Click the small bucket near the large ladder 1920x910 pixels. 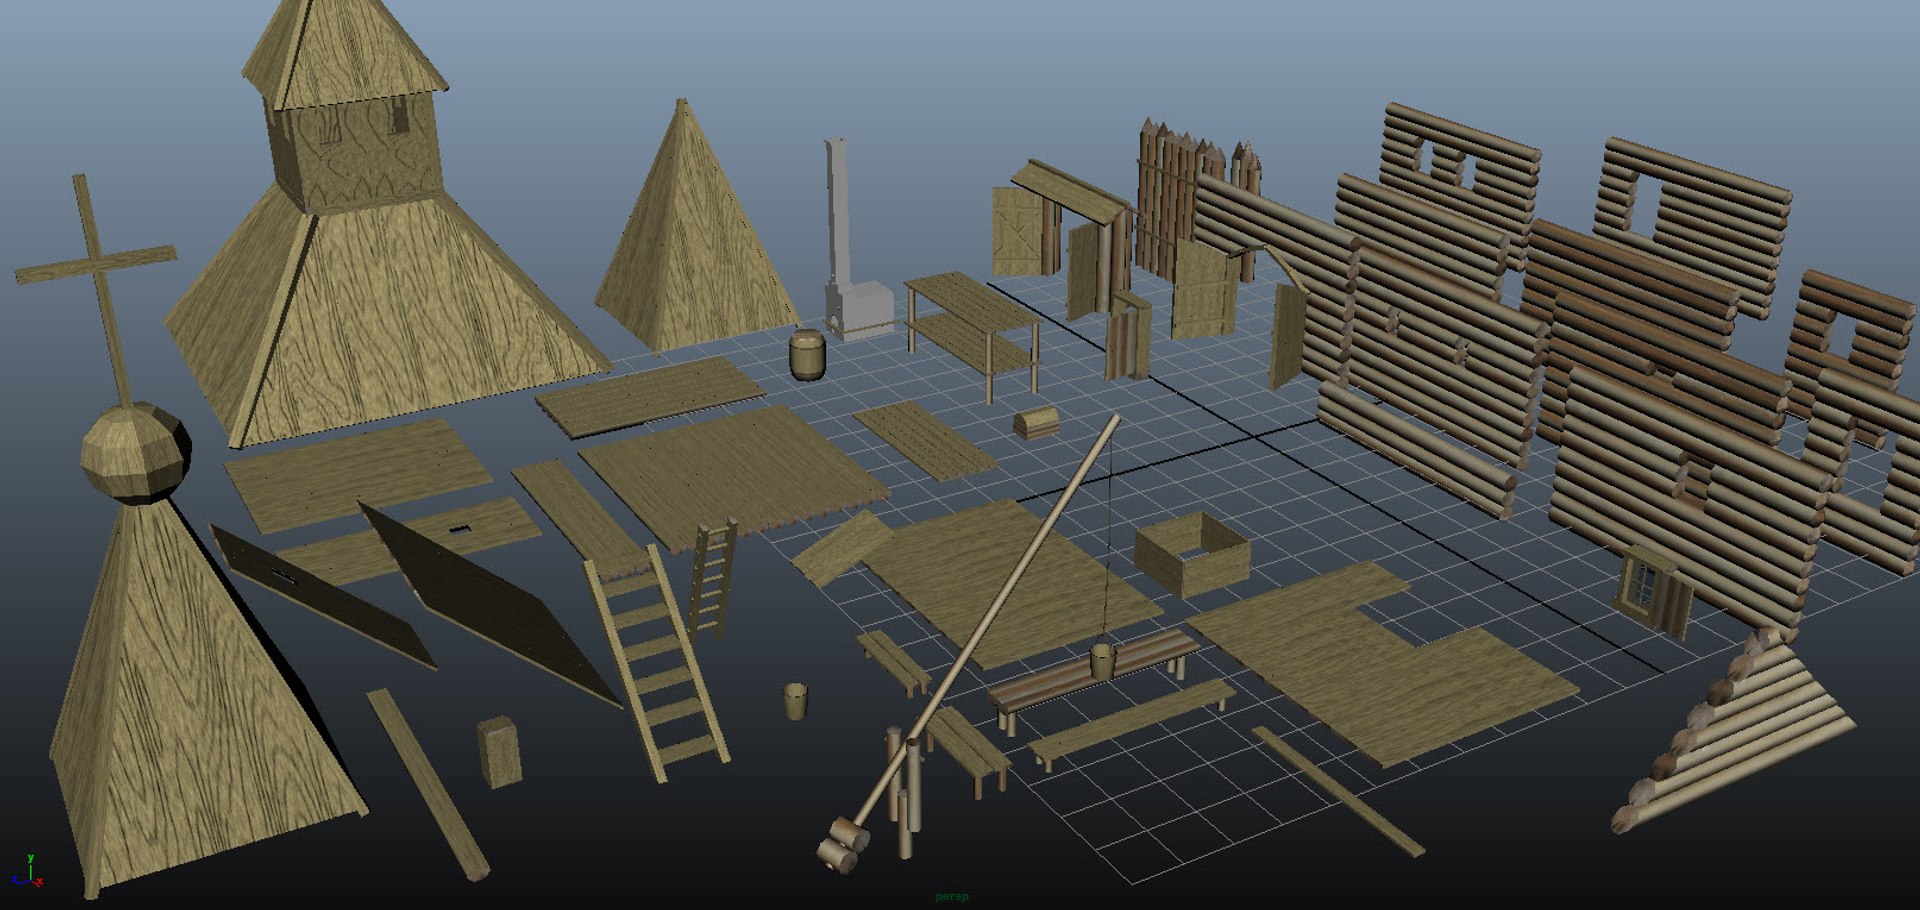coord(795,700)
